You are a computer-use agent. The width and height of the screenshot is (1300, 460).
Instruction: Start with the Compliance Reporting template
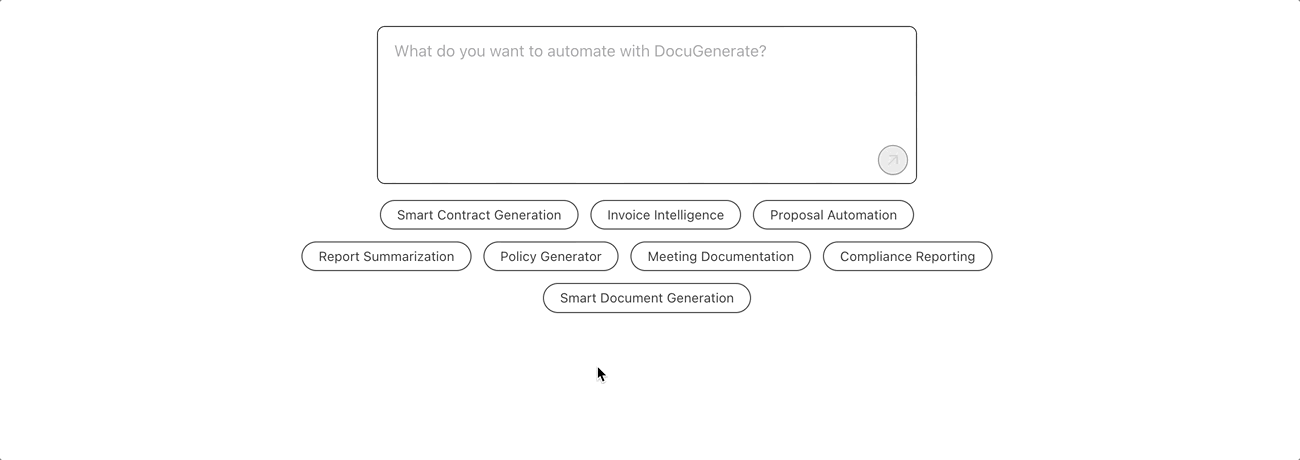pos(907,257)
